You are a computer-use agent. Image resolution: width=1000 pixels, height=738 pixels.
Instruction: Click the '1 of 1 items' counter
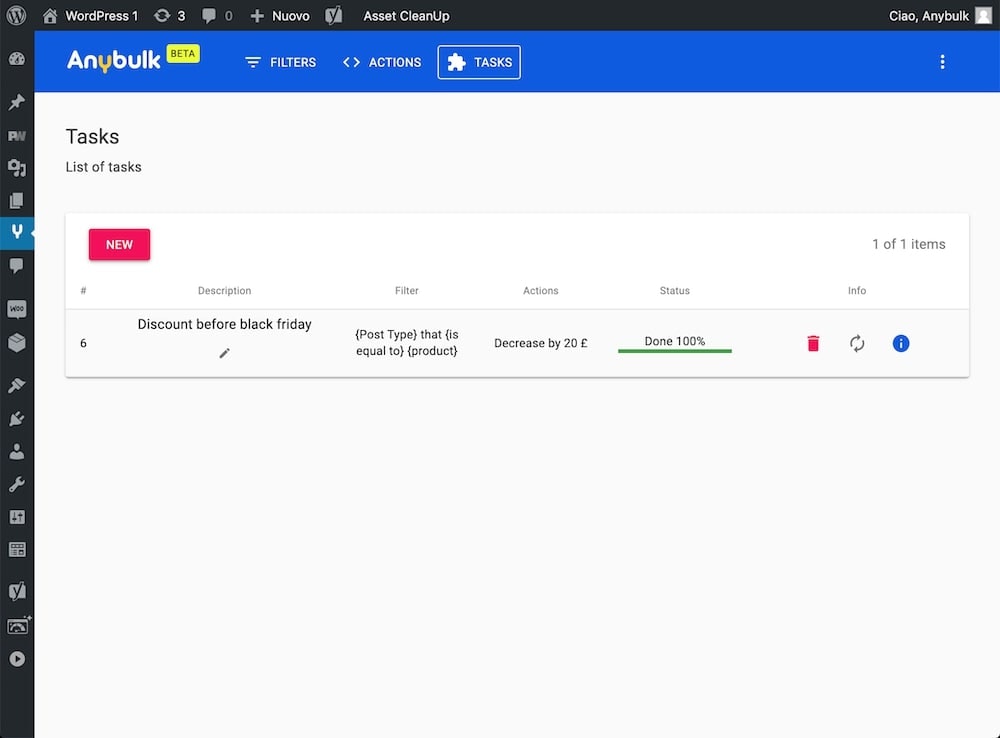[909, 244]
